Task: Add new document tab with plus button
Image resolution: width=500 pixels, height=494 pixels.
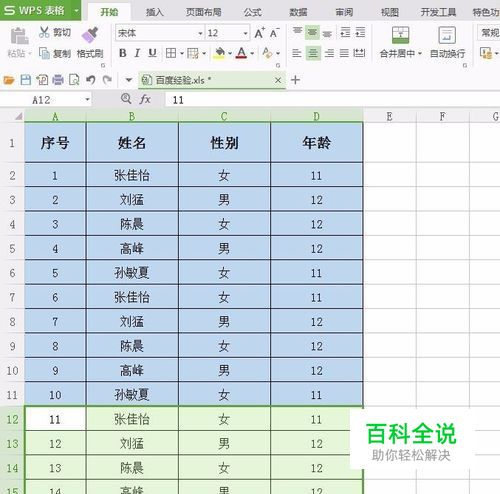Action: (295, 80)
